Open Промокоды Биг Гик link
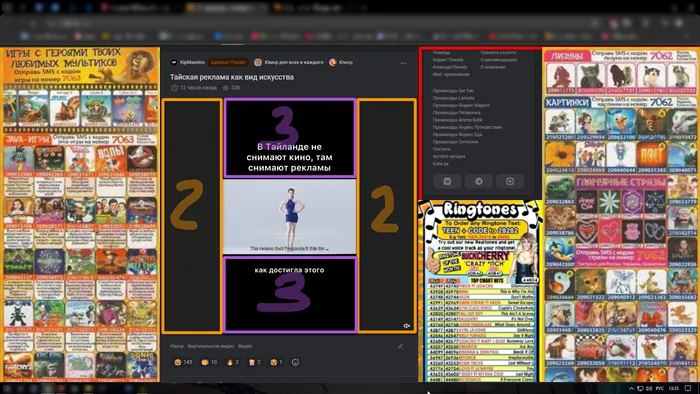This screenshot has width=700, height=394. (x=453, y=91)
